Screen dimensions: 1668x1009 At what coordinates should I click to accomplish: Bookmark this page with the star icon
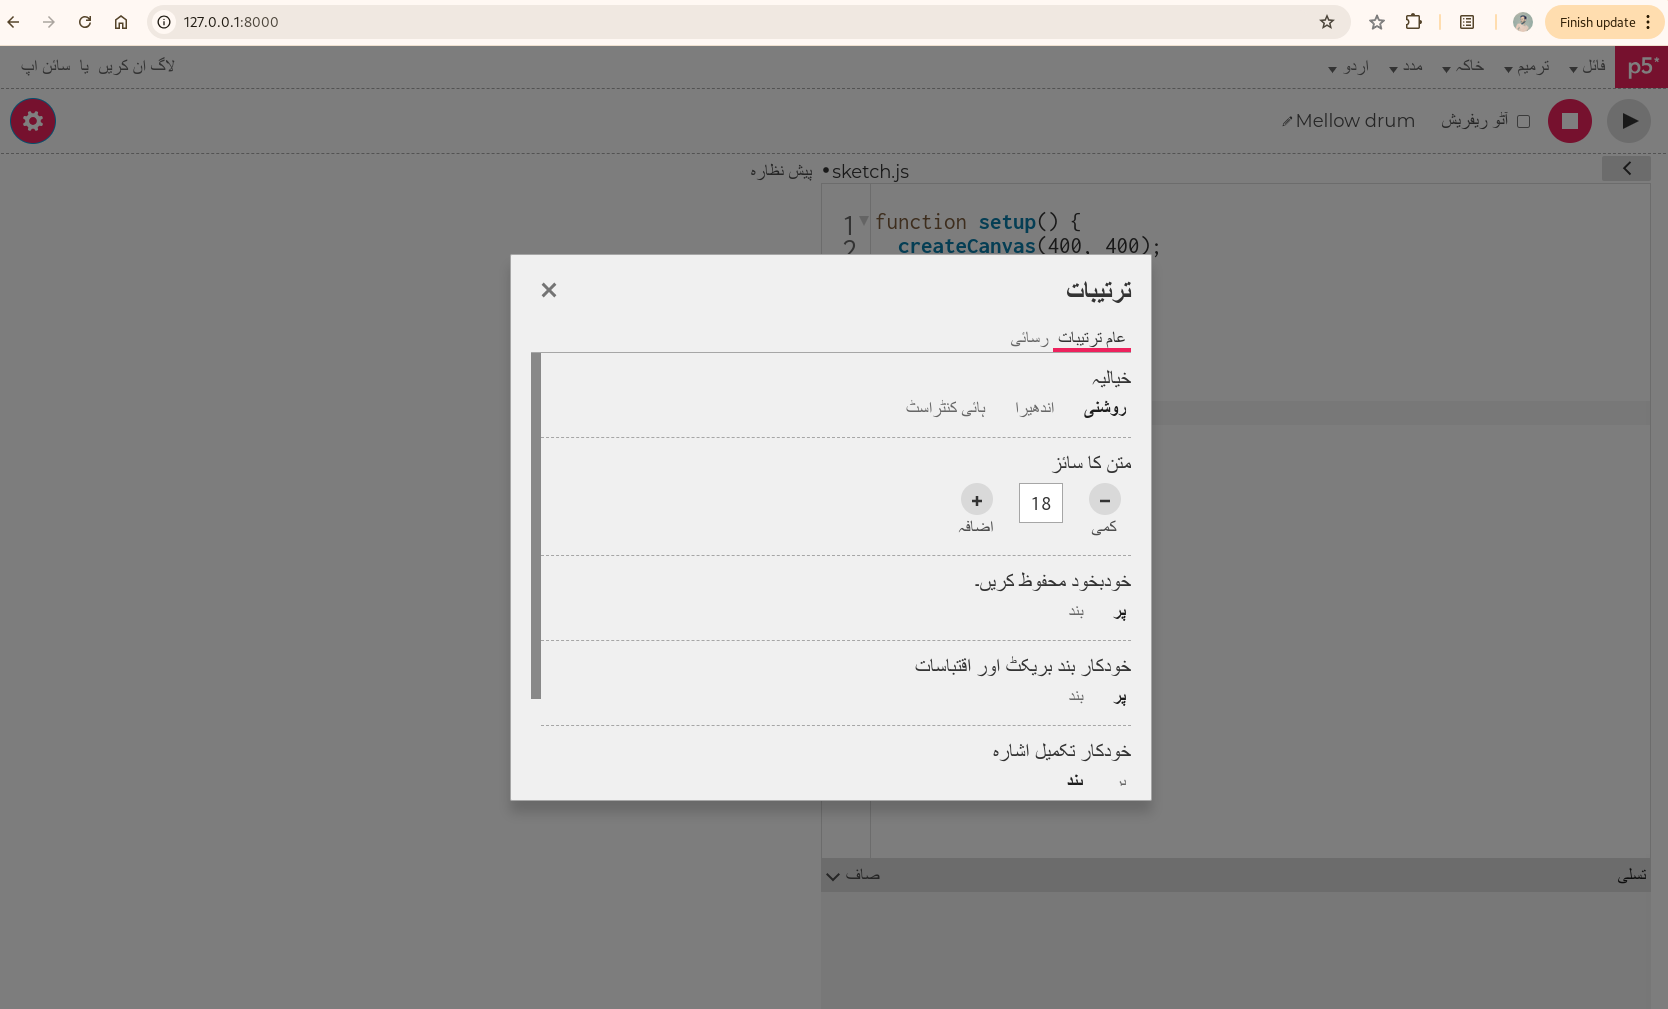pyautogui.click(x=1326, y=22)
